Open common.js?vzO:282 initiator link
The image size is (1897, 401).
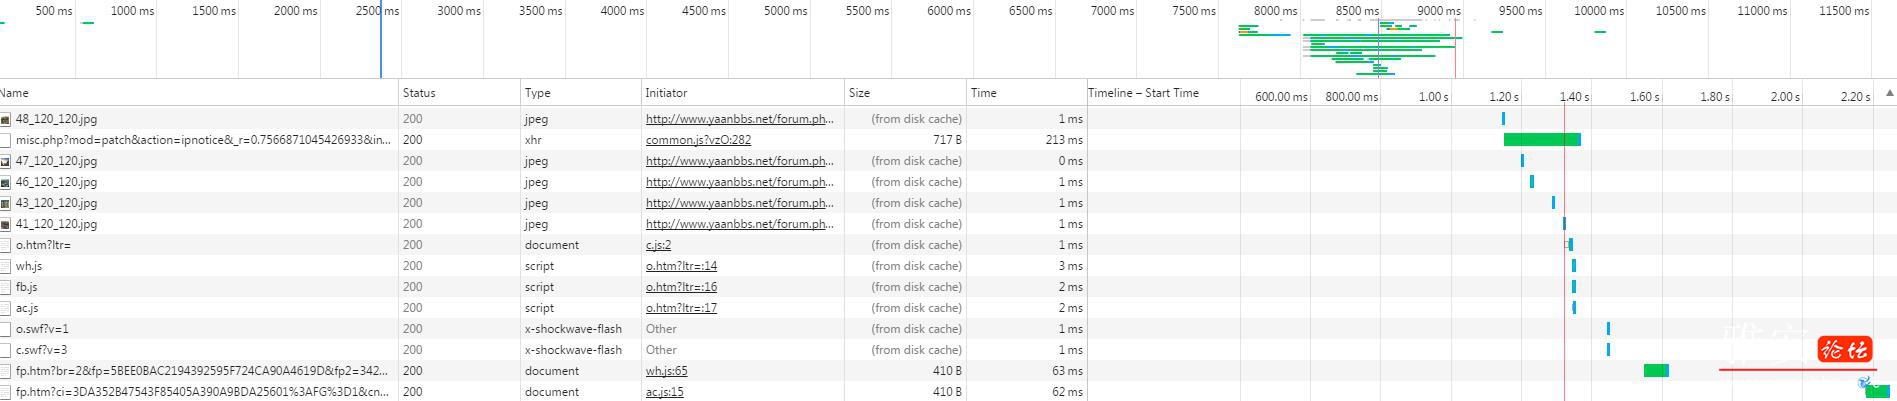[x=698, y=140]
